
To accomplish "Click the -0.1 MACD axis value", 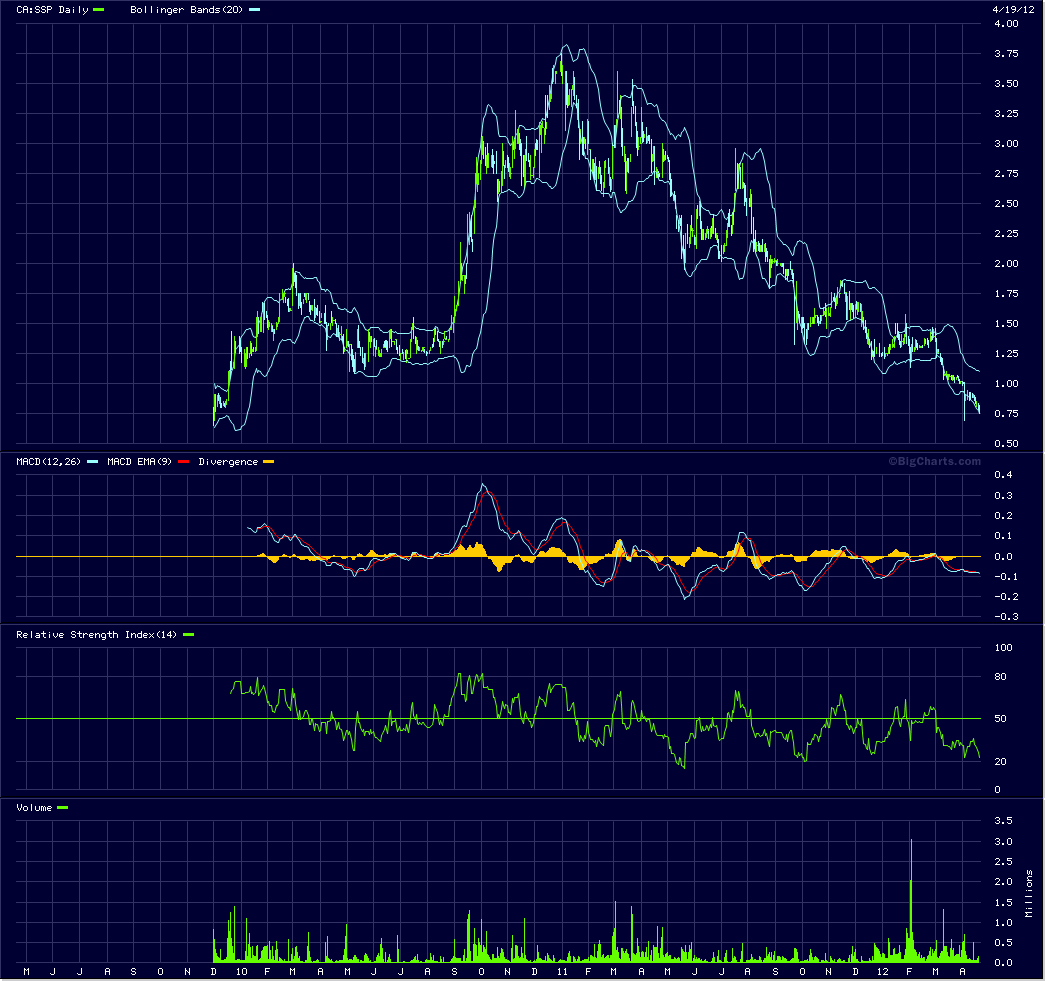I will pos(1006,577).
